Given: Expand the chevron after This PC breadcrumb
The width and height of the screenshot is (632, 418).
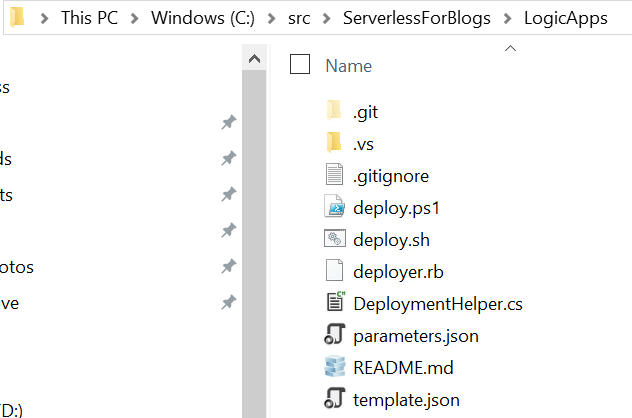Looking at the screenshot, I should click(x=139, y=18).
